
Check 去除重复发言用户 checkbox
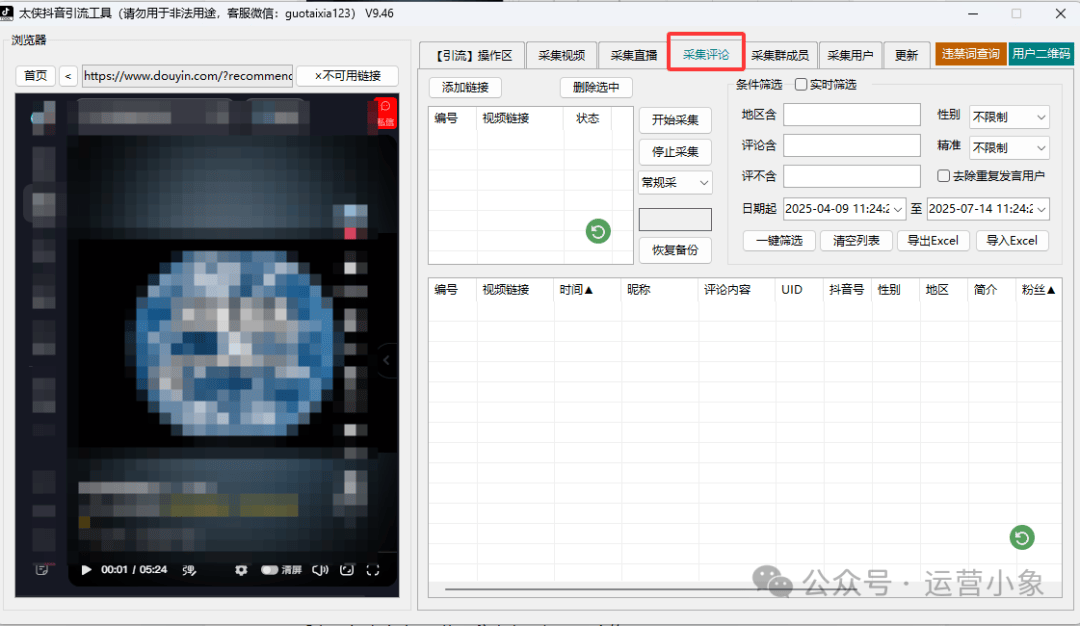[944, 176]
